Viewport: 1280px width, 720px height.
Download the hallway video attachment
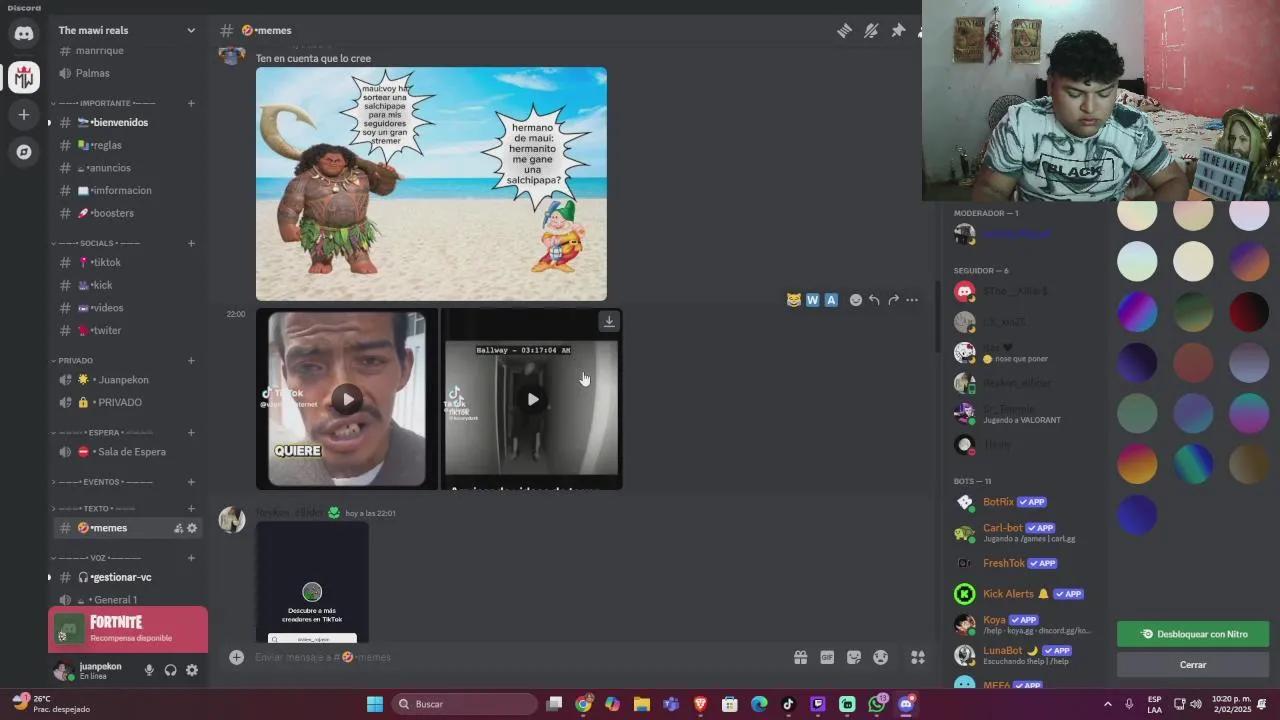tap(609, 321)
